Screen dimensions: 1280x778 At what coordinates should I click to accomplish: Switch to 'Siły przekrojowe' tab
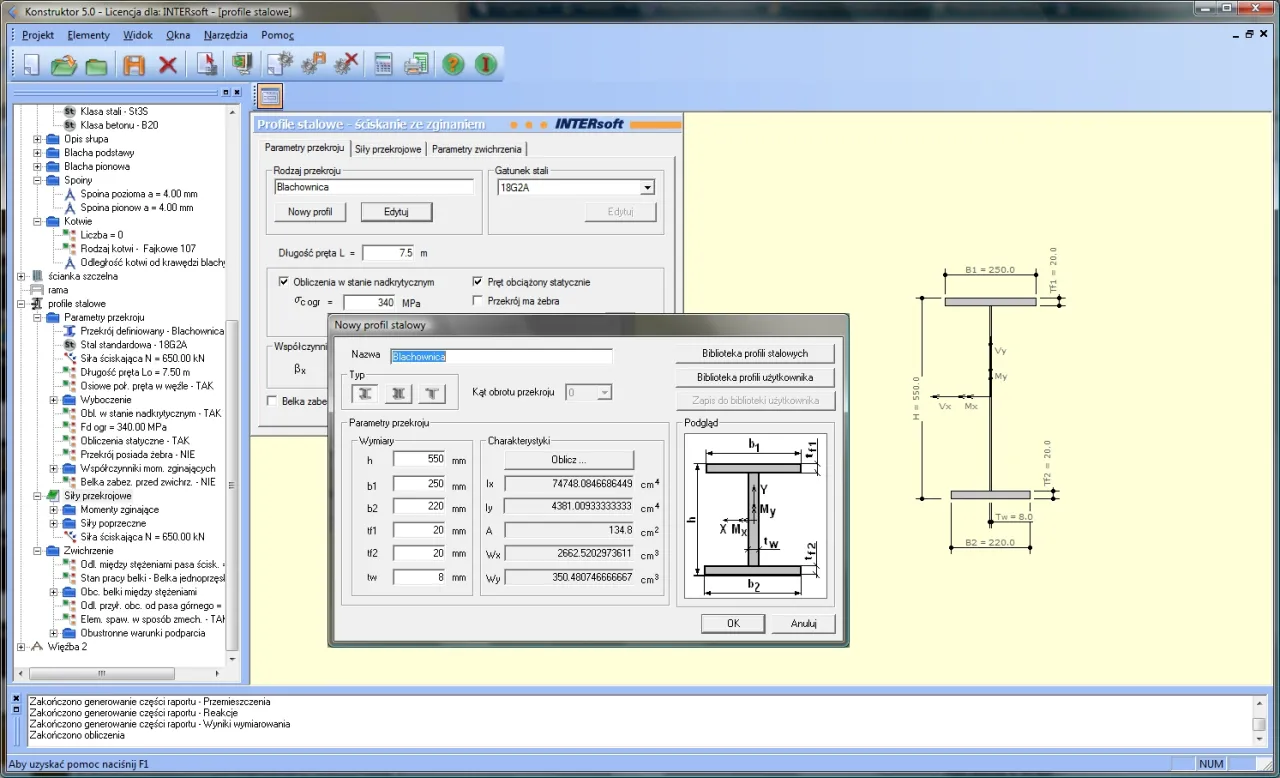388,149
